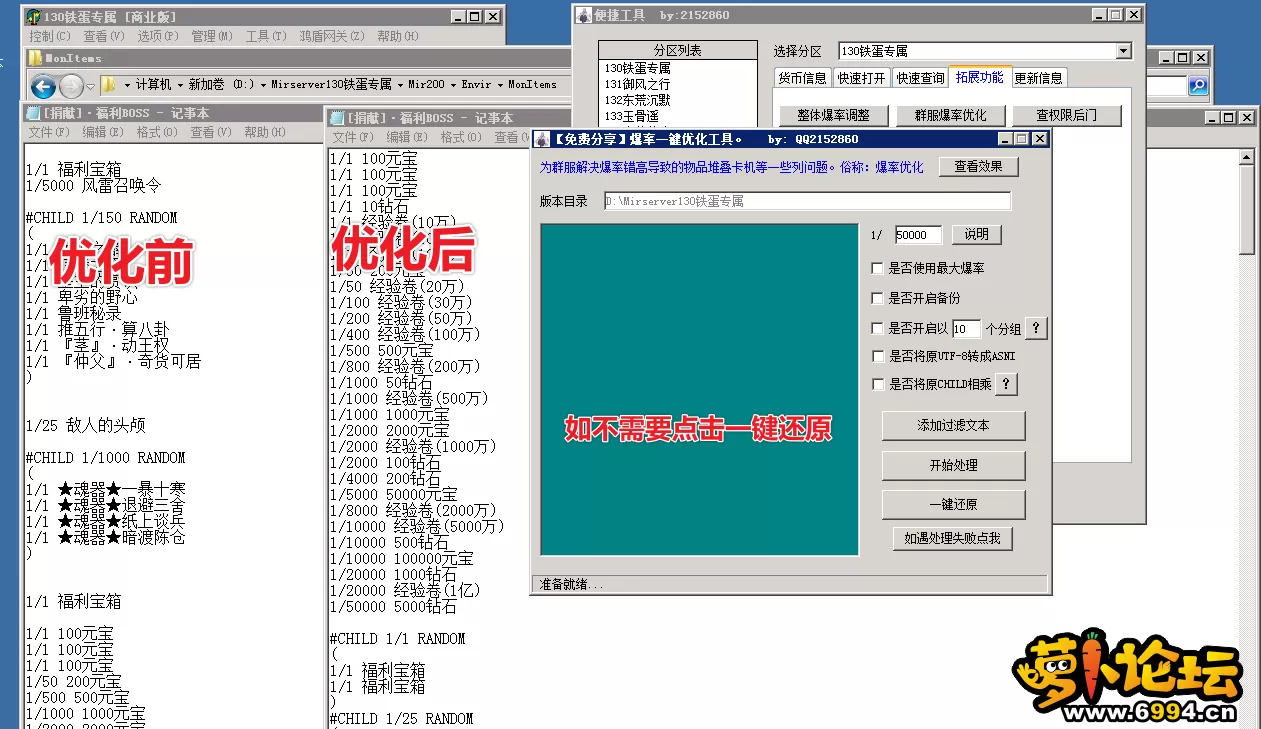This screenshot has height=729, width=1261.
Task: Enable 是否使用最大爆率 checkbox
Action: coord(878,268)
